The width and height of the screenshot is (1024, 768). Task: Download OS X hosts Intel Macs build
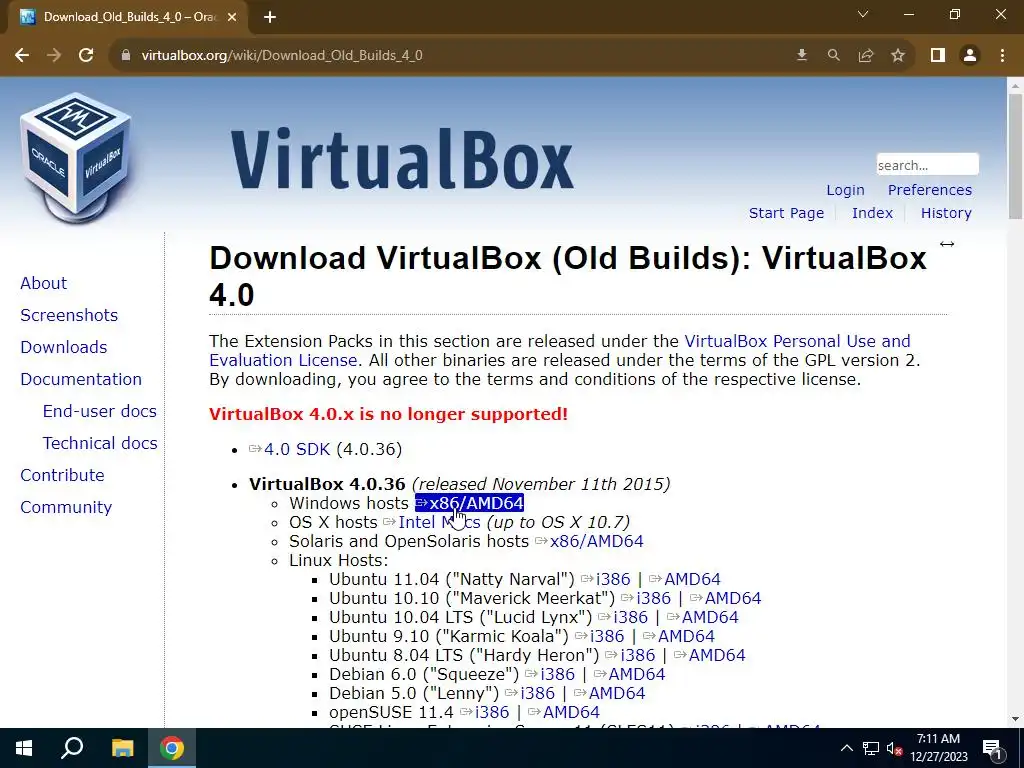pyautogui.click(x=431, y=522)
